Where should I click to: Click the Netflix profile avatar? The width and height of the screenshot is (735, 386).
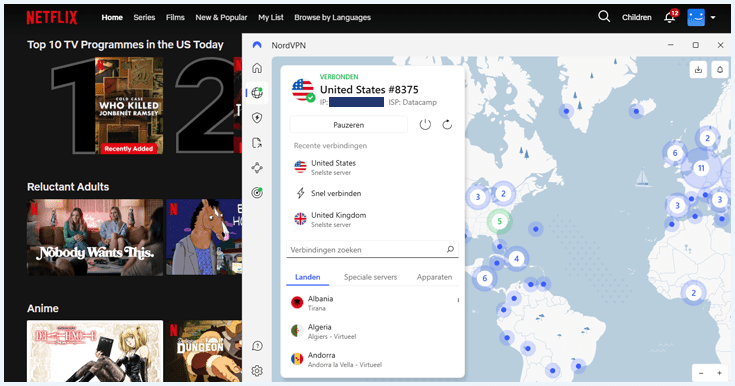[x=696, y=17]
